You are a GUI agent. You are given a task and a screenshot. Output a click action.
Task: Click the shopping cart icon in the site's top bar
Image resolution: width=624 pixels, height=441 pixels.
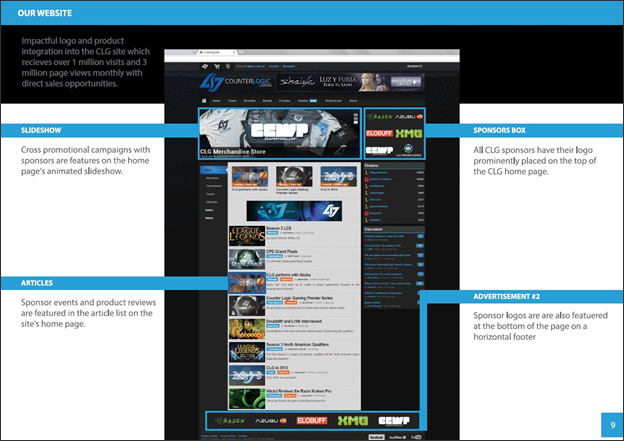click(217, 66)
